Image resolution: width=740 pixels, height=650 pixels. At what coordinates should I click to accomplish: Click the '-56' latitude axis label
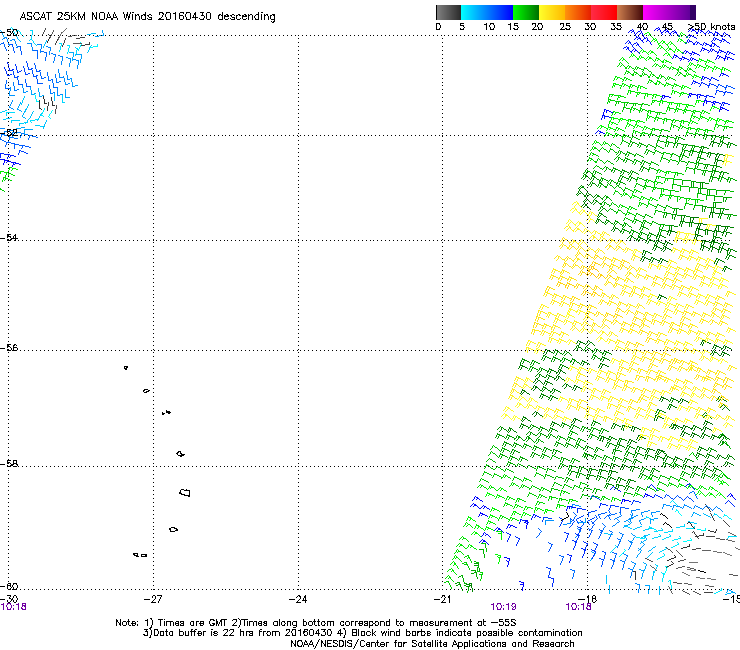coord(9,348)
